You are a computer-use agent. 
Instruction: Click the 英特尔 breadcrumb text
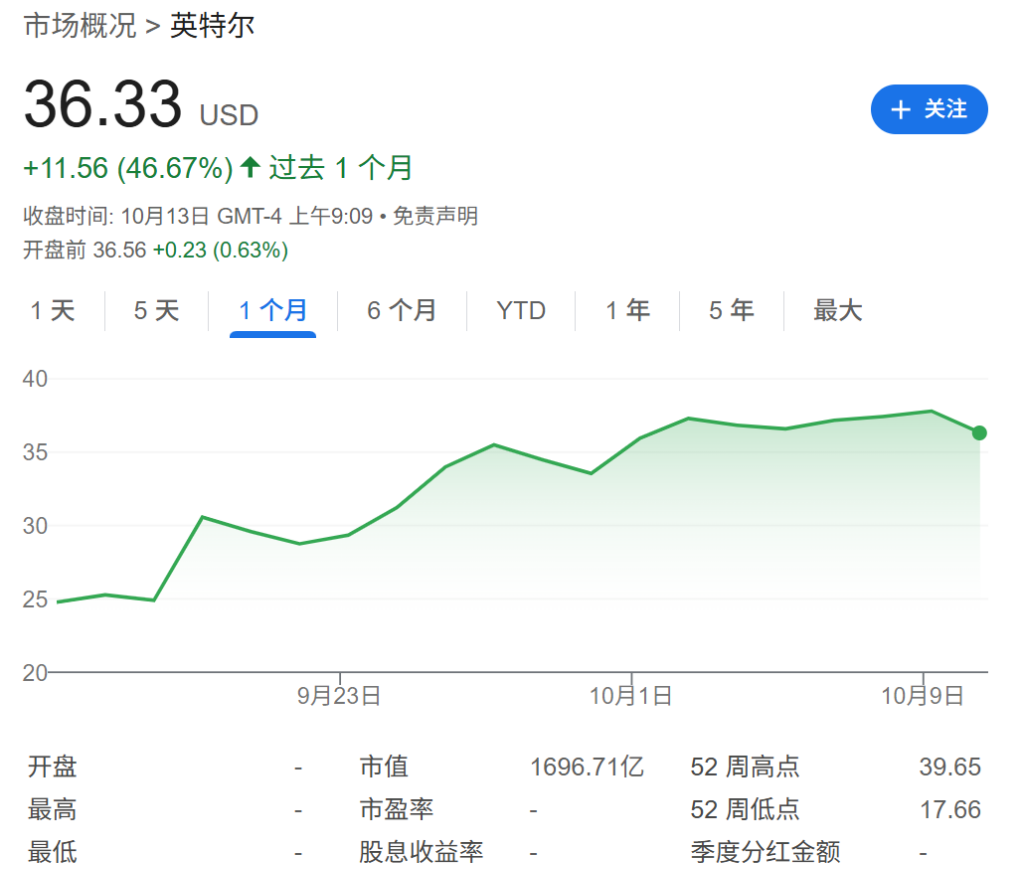coord(212,26)
